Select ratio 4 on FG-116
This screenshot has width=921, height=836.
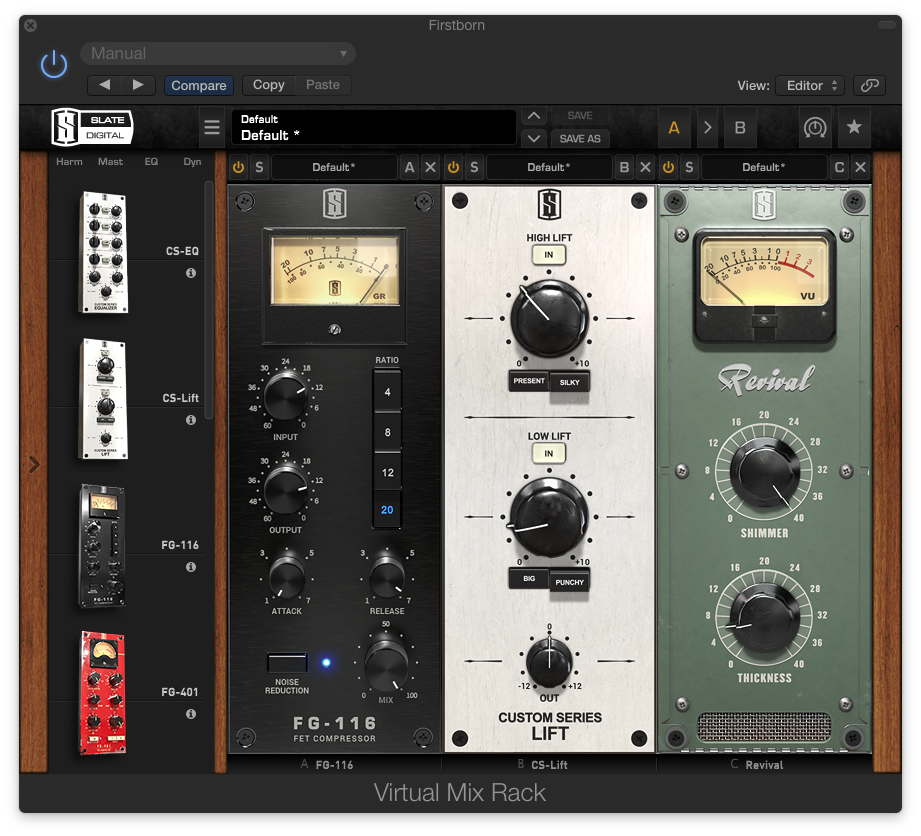pyautogui.click(x=387, y=392)
